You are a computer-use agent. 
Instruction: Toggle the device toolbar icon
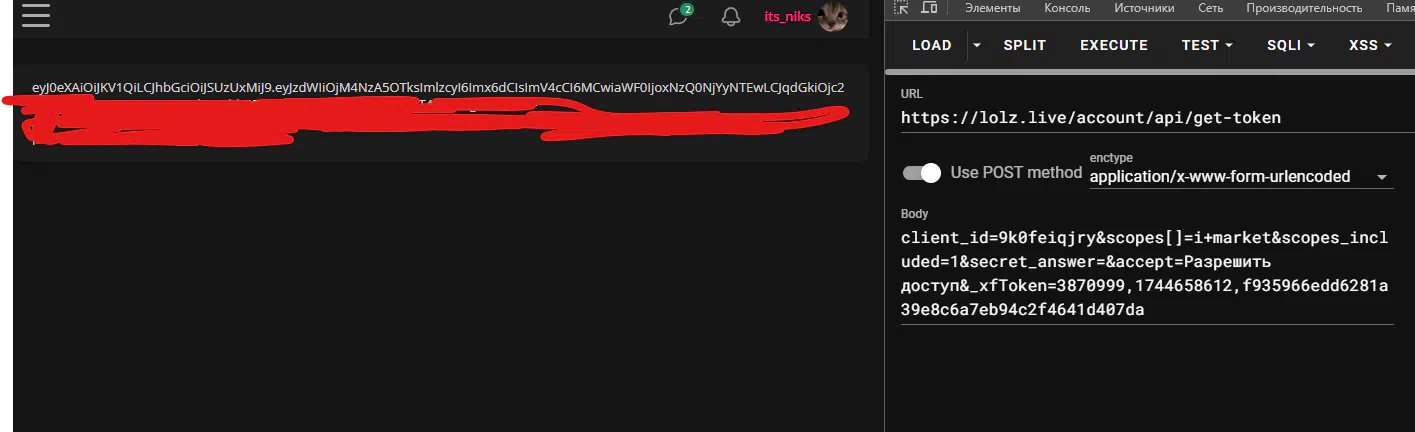[x=929, y=8]
